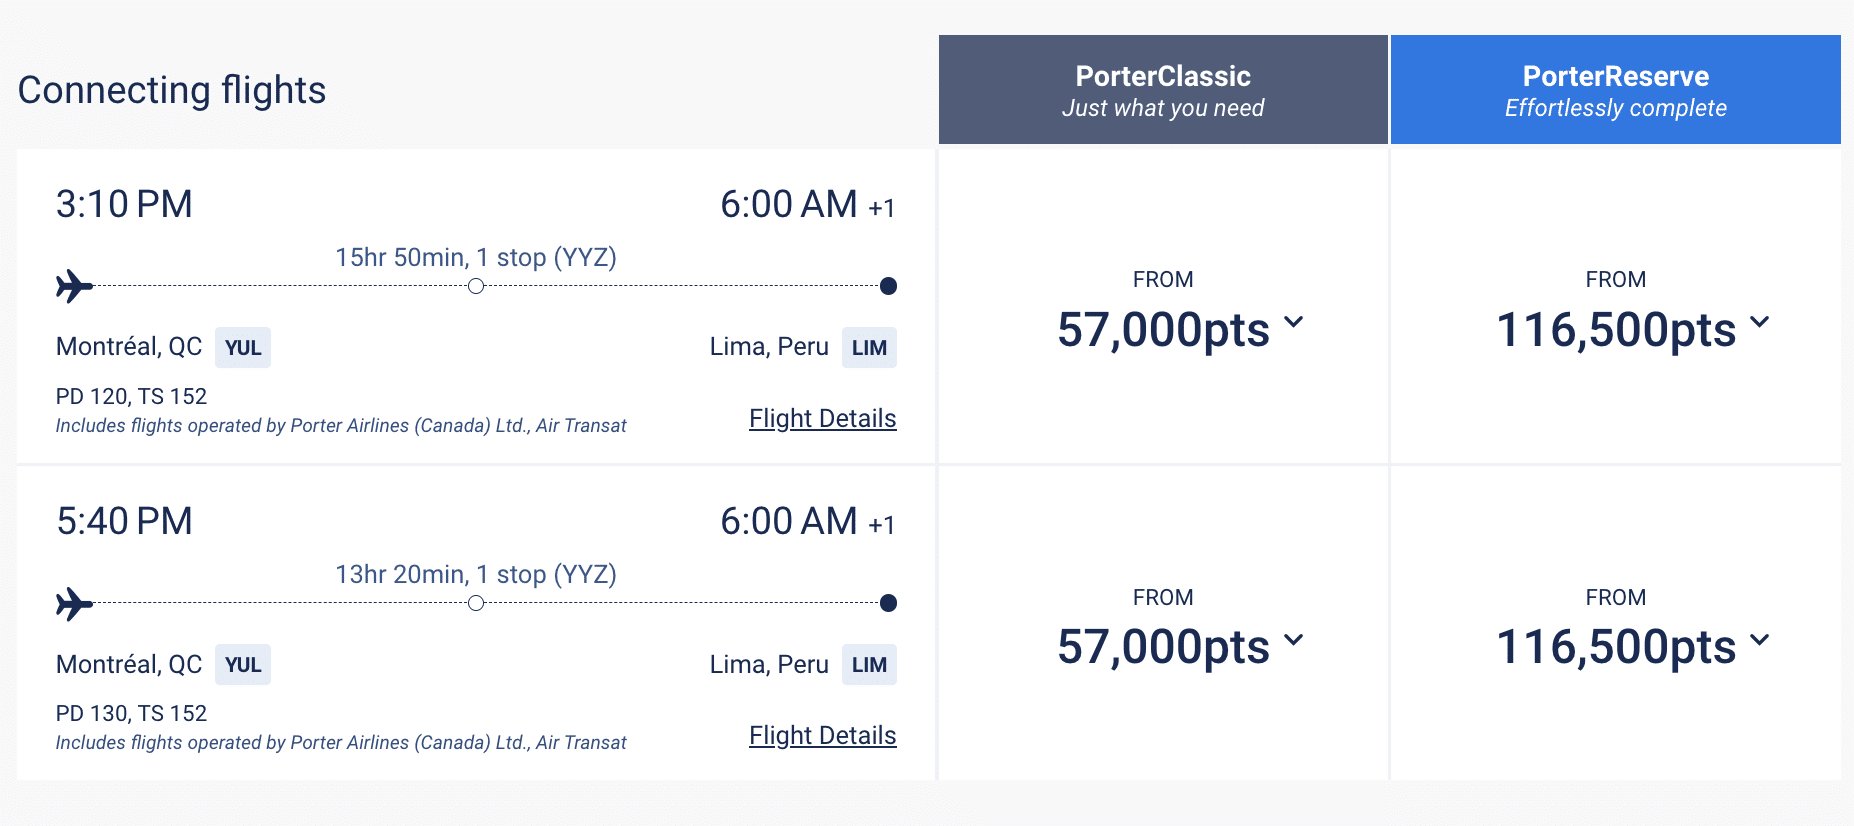This screenshot has height=826, width=1854.
Task: Click airplane icon on 3:10 PM flight
Action: [x=74, y=286]
